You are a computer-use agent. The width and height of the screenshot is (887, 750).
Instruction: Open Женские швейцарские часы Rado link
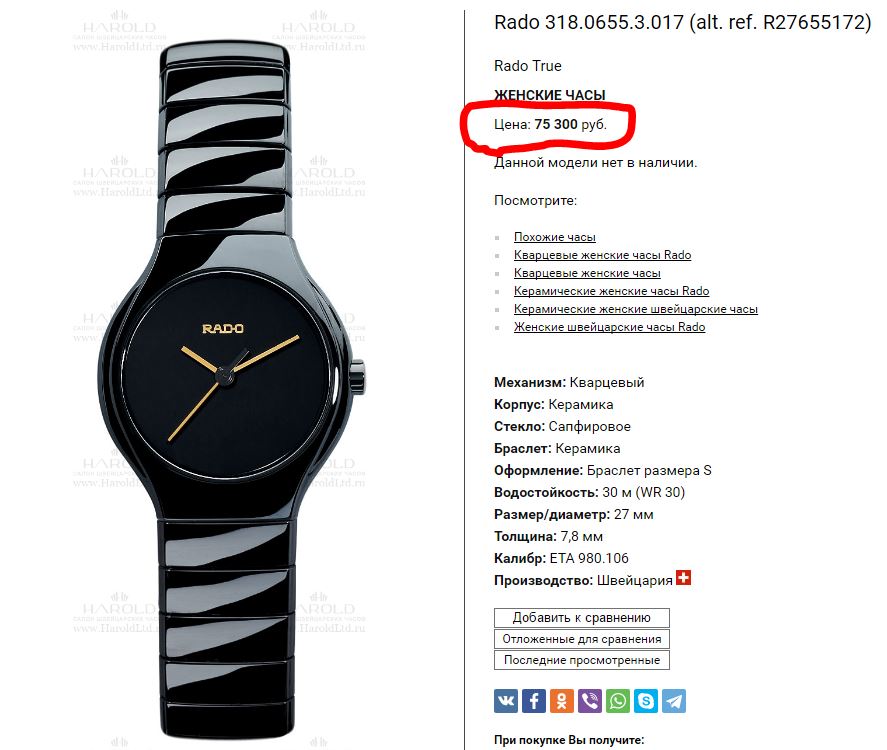coord(609,327)
